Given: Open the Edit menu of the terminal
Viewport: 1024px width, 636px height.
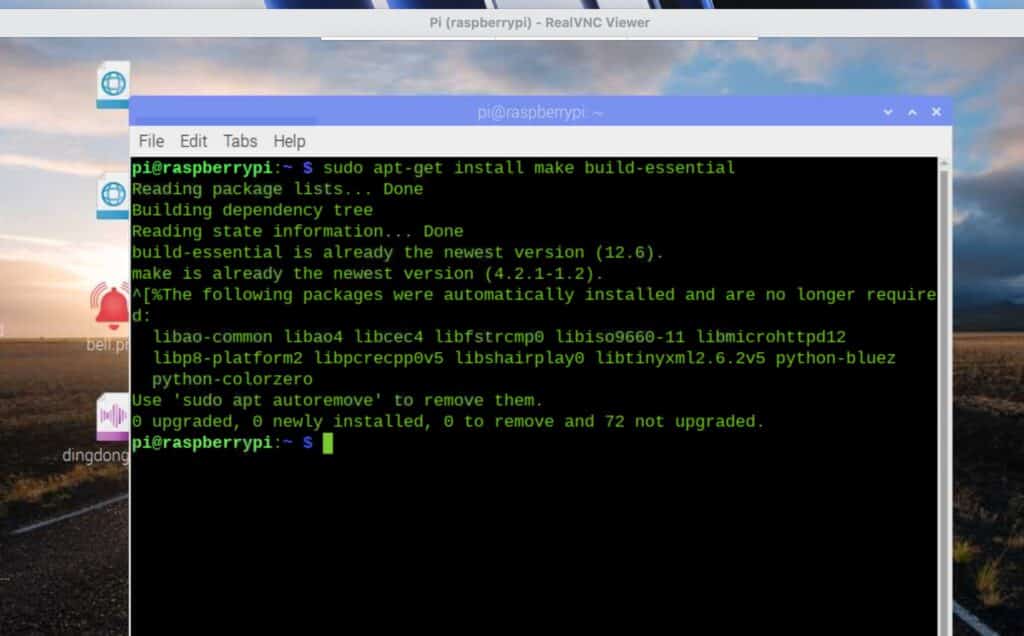Looking at the screenshot, I should pyautogui.click(x=194, y=141).
